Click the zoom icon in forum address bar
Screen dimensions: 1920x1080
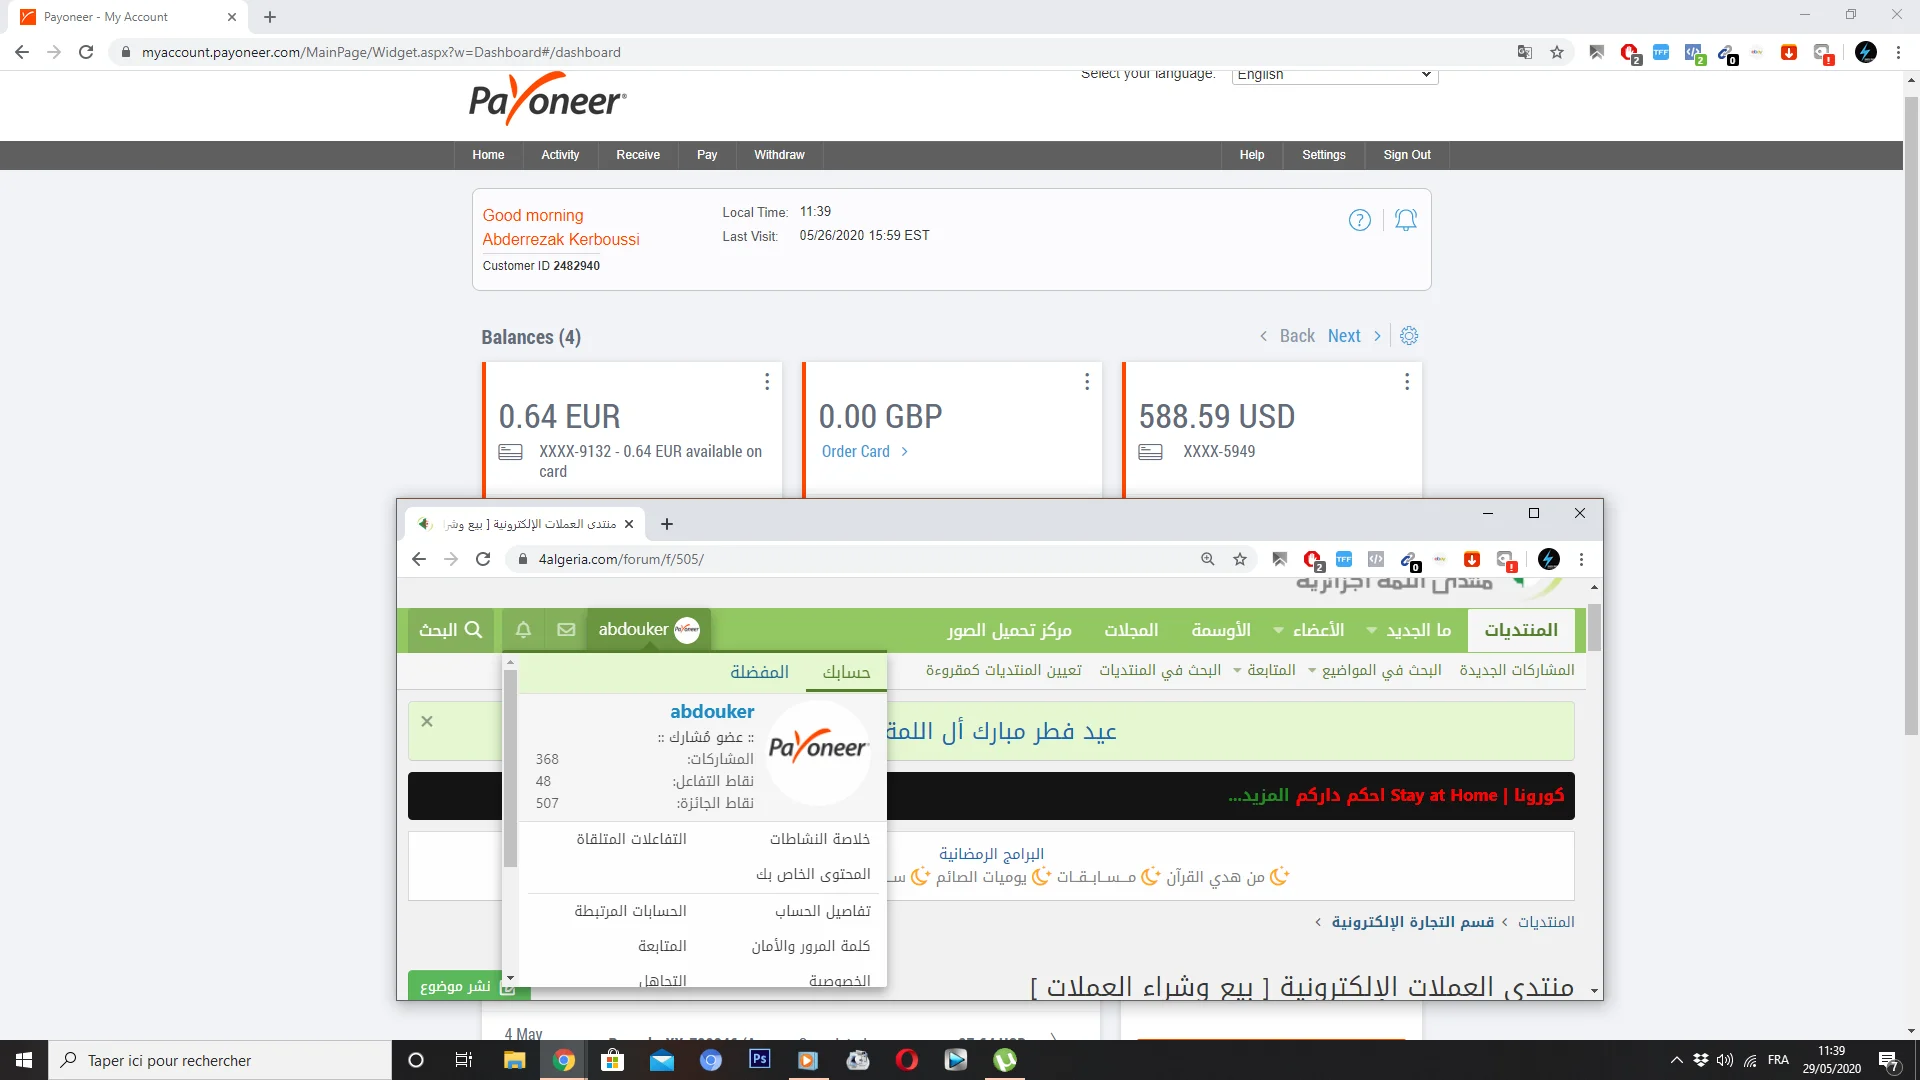(1207, 559)
